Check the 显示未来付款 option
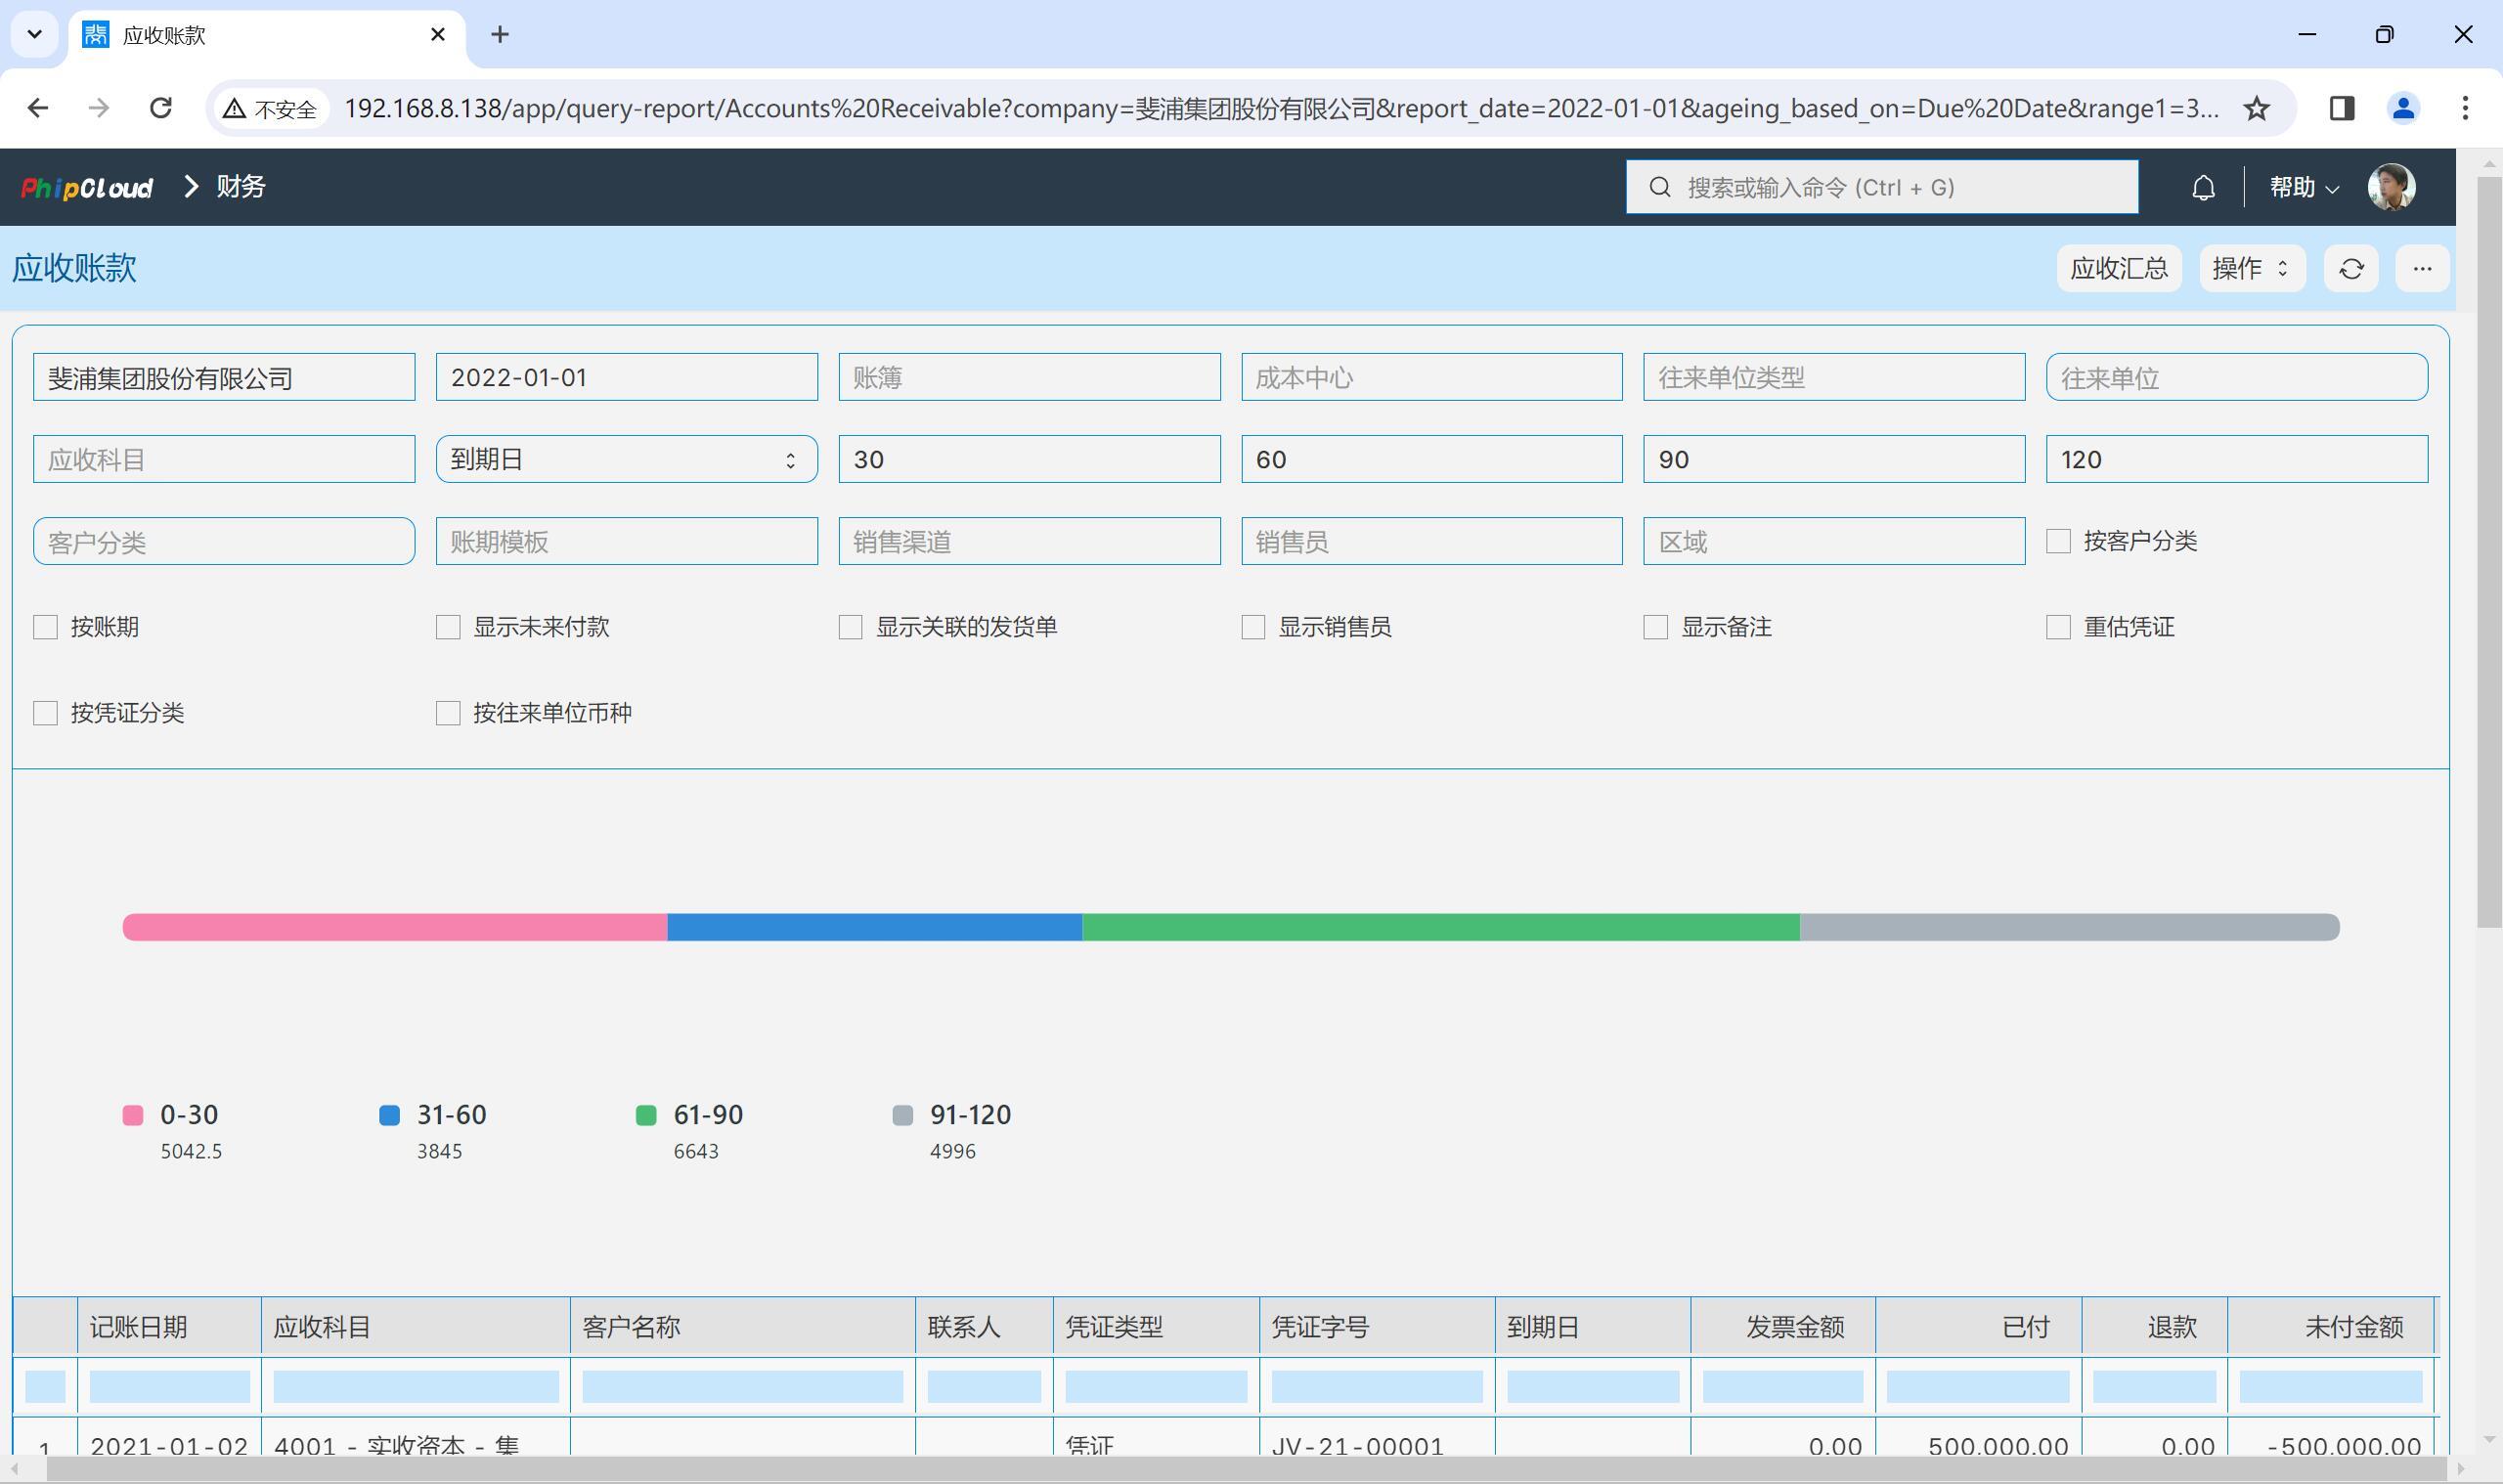Screen dimensions: 2503x1484 tap(448, 627)
